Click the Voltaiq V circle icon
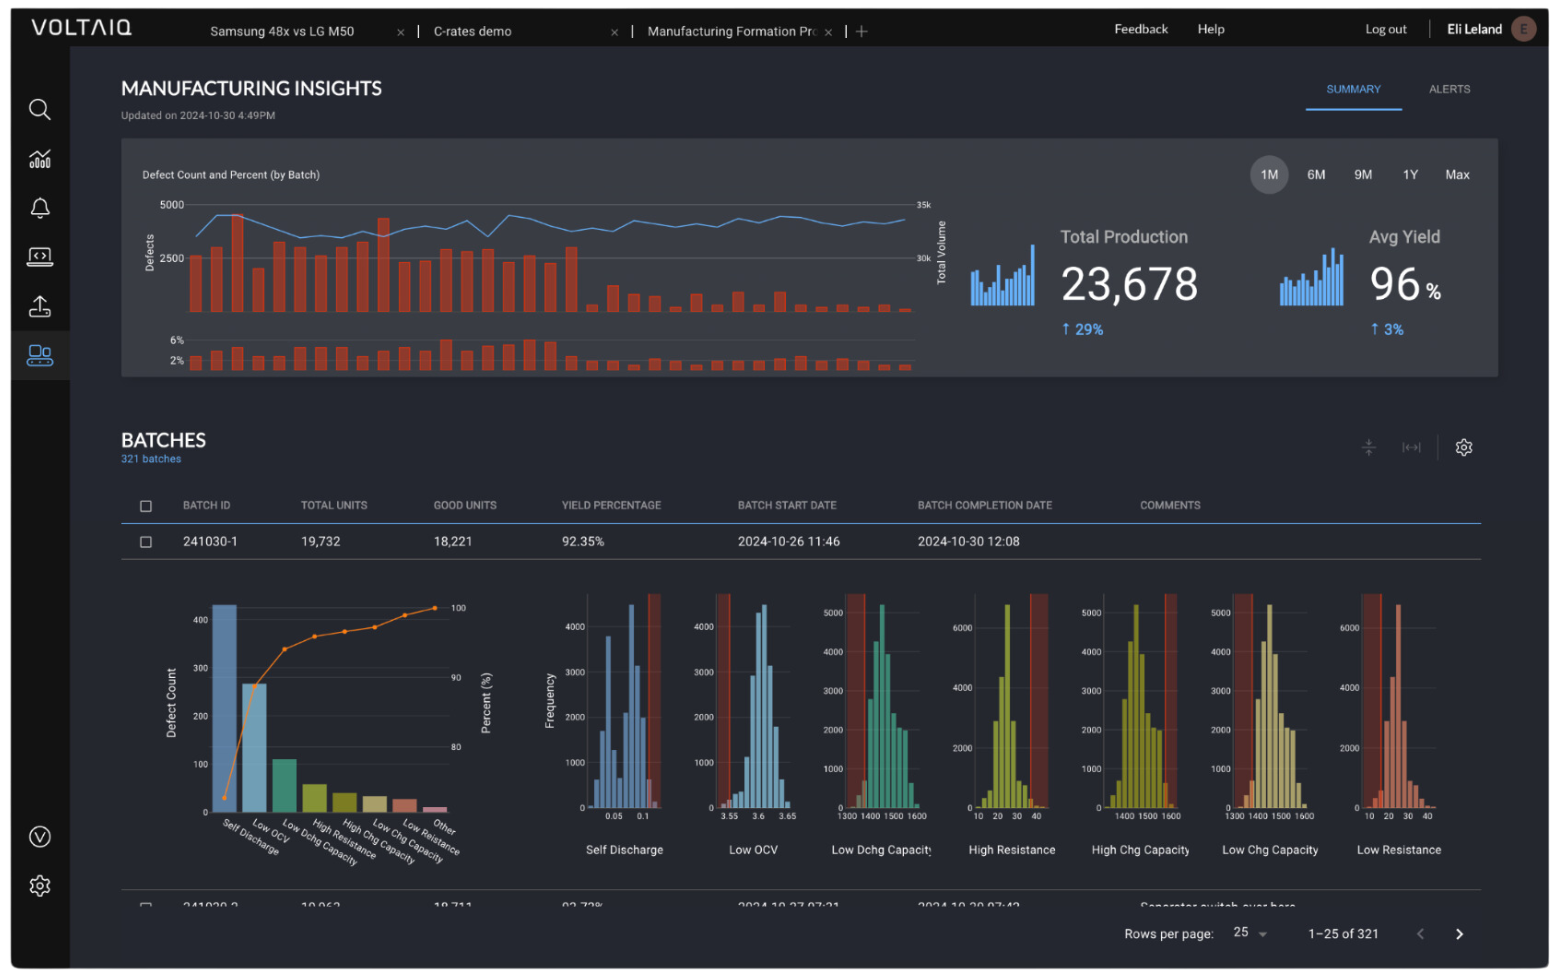1560x976 pixels. 40,837
